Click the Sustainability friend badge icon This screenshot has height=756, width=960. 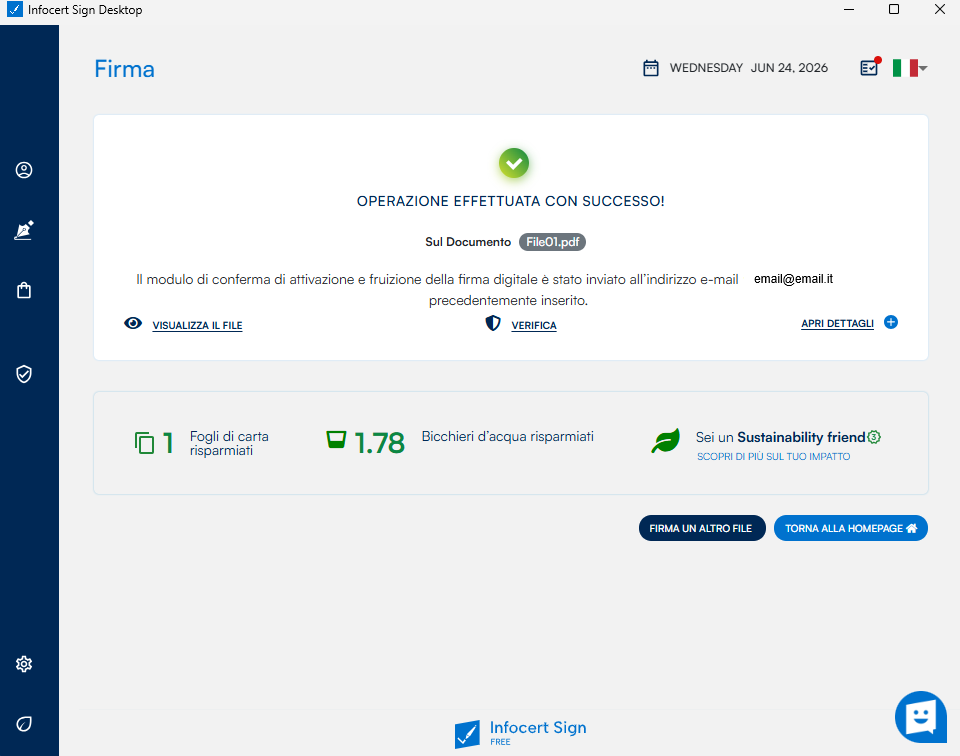[874, 437]
